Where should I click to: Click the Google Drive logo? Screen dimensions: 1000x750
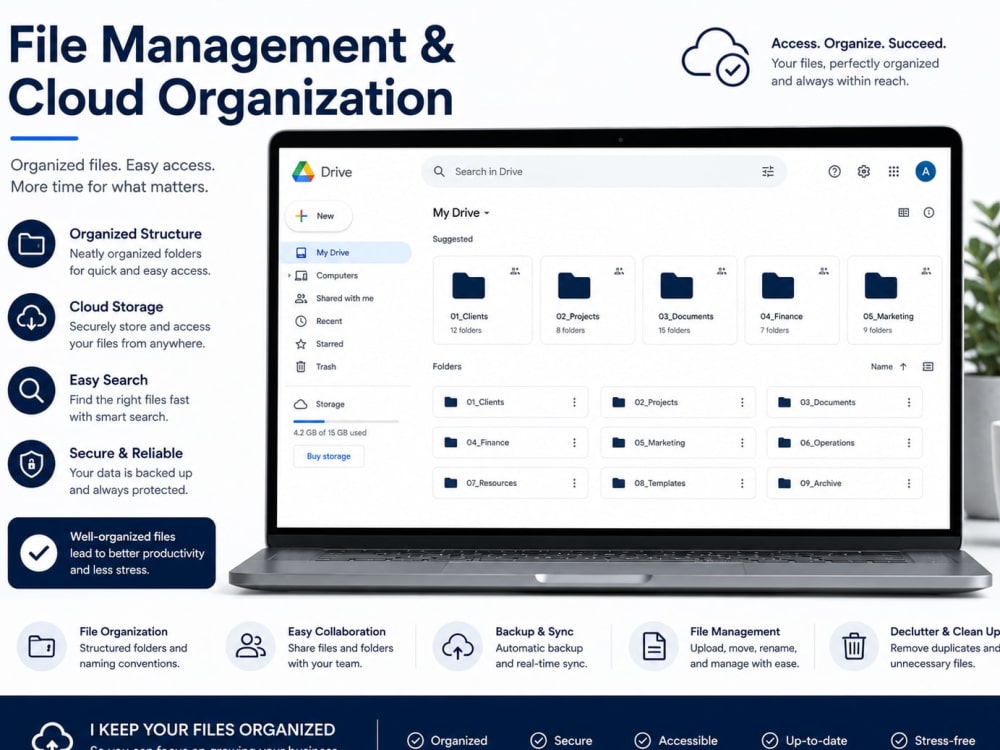[303, 172]
